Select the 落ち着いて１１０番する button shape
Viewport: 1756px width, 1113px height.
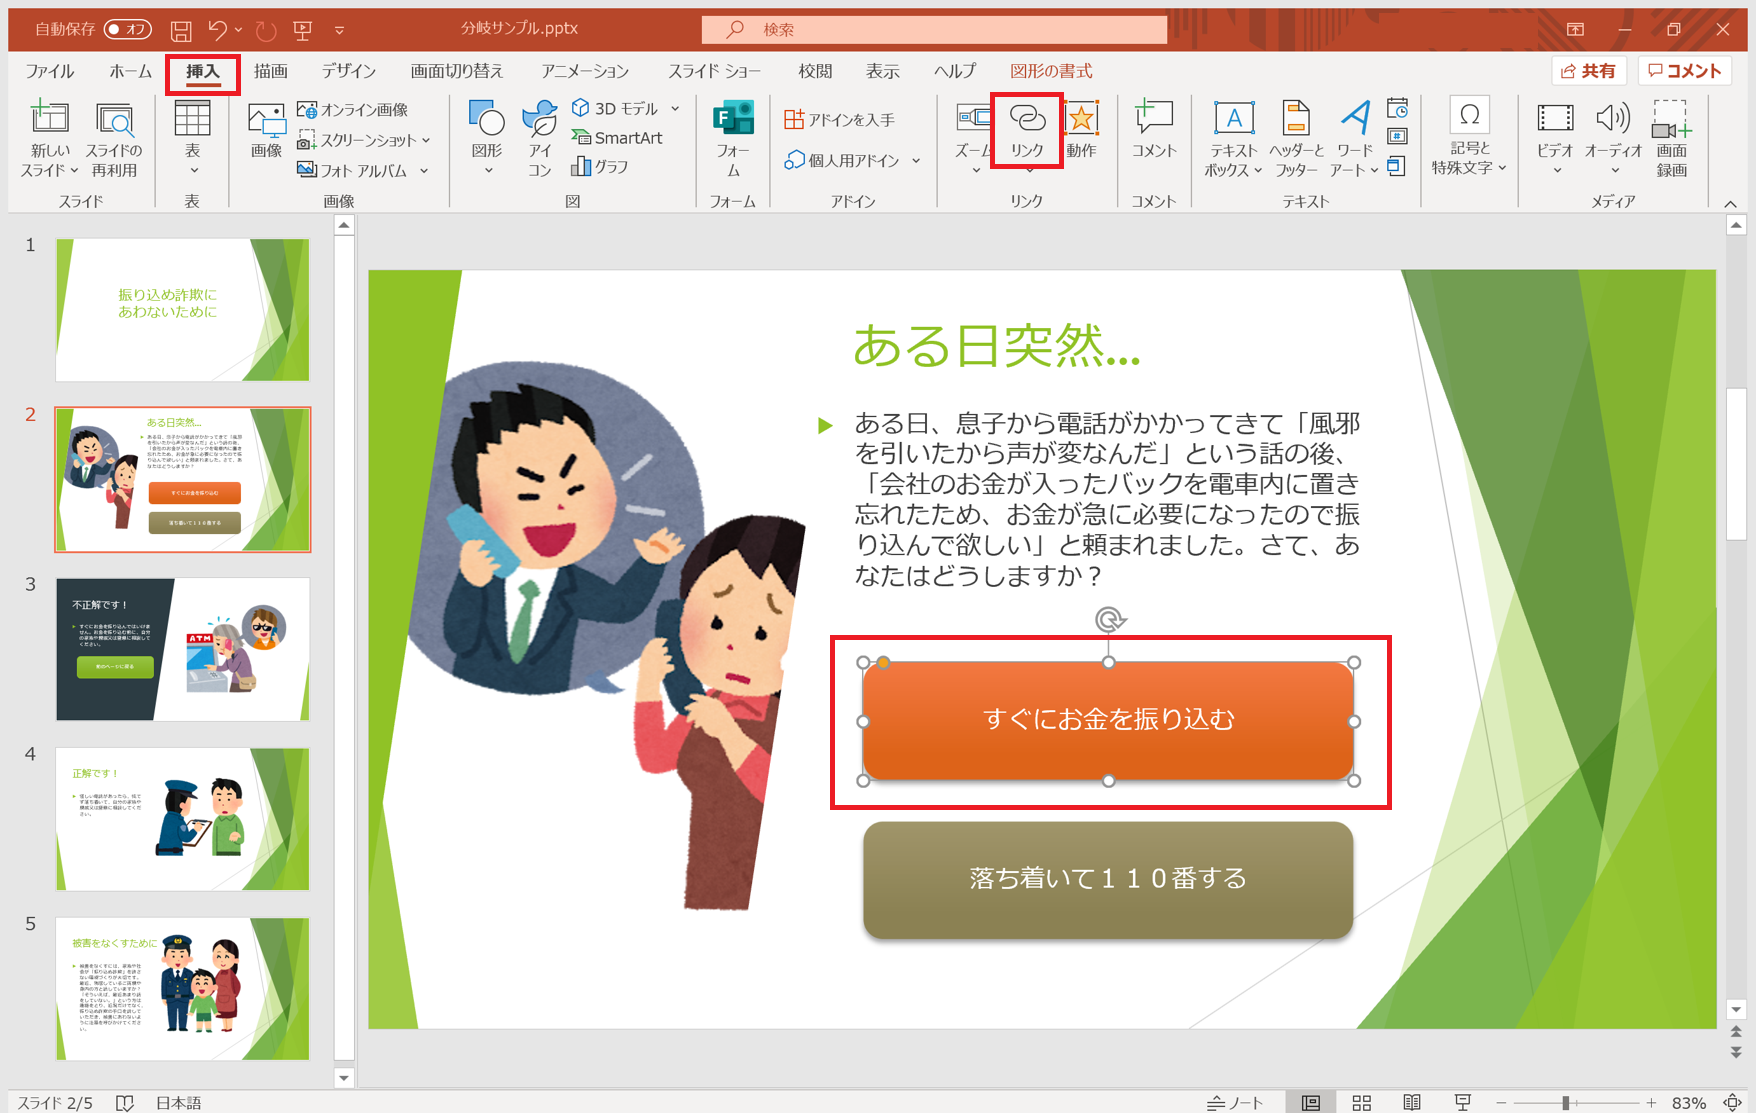coord(1107,879)
